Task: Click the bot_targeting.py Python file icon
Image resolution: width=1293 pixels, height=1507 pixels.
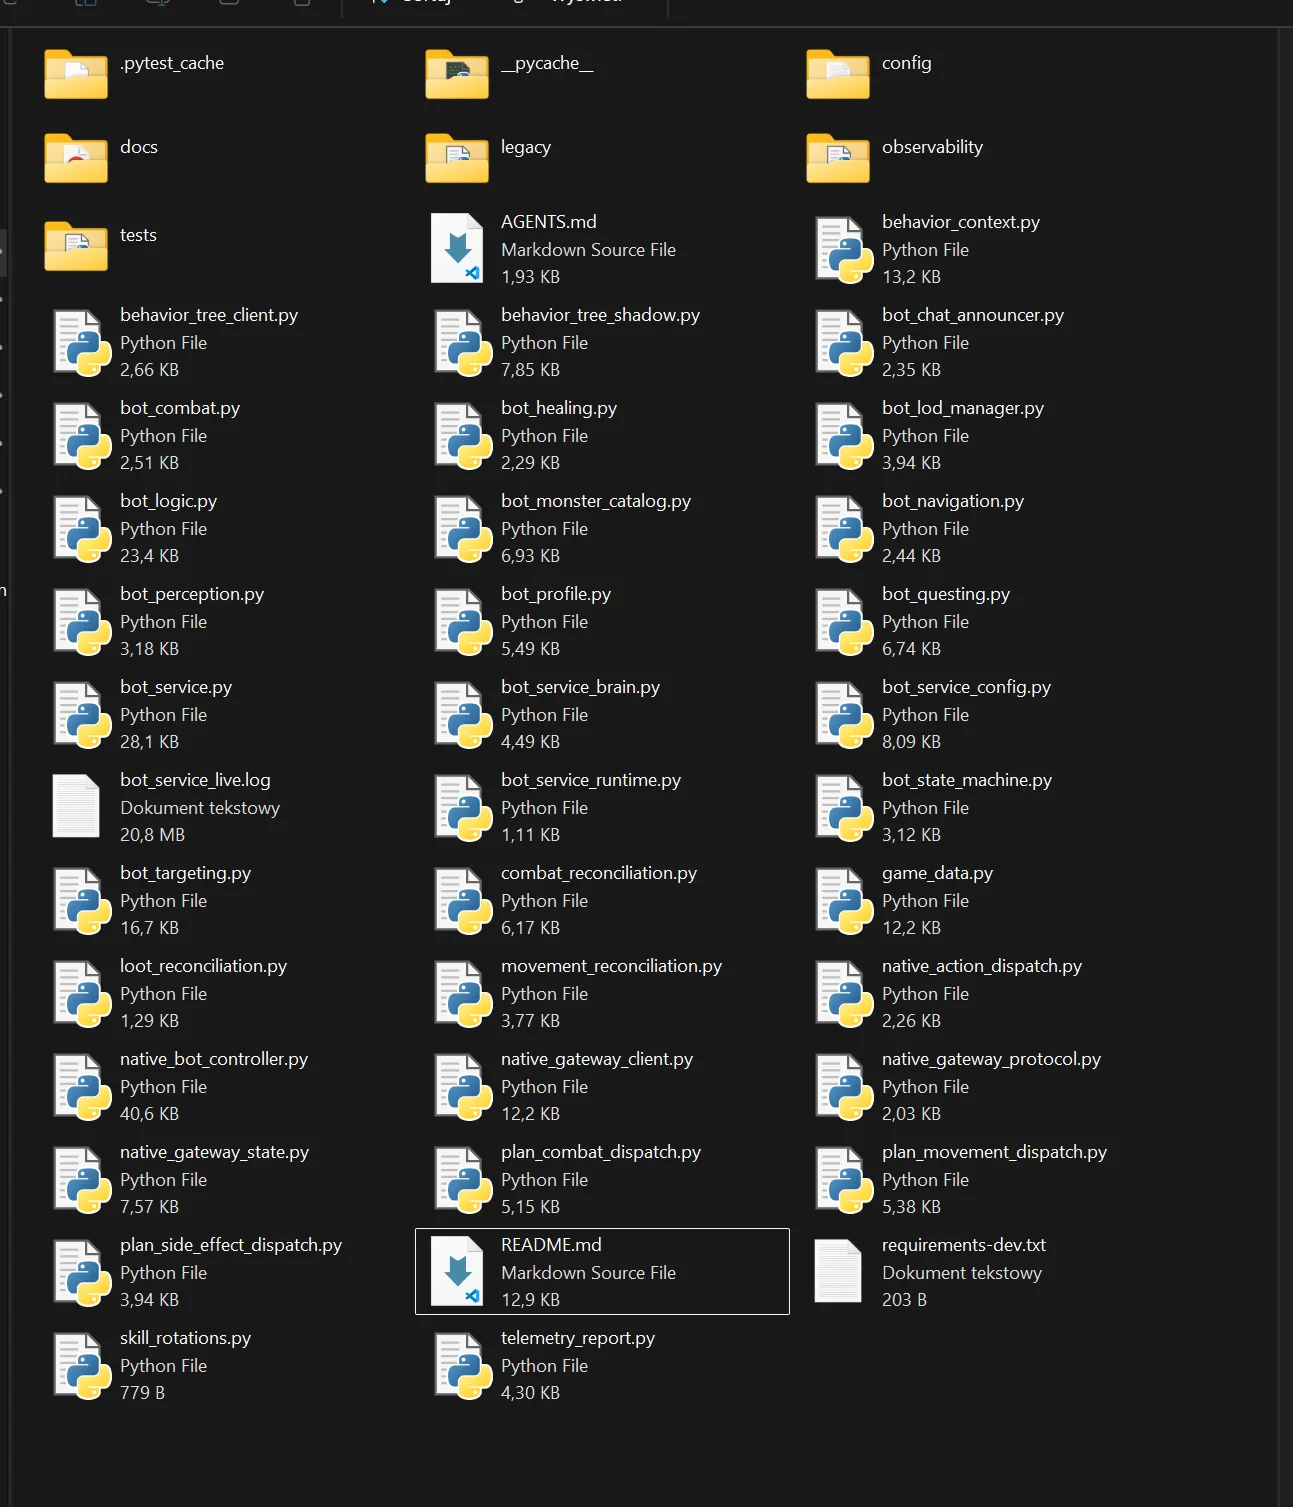Action: [82, 901]
